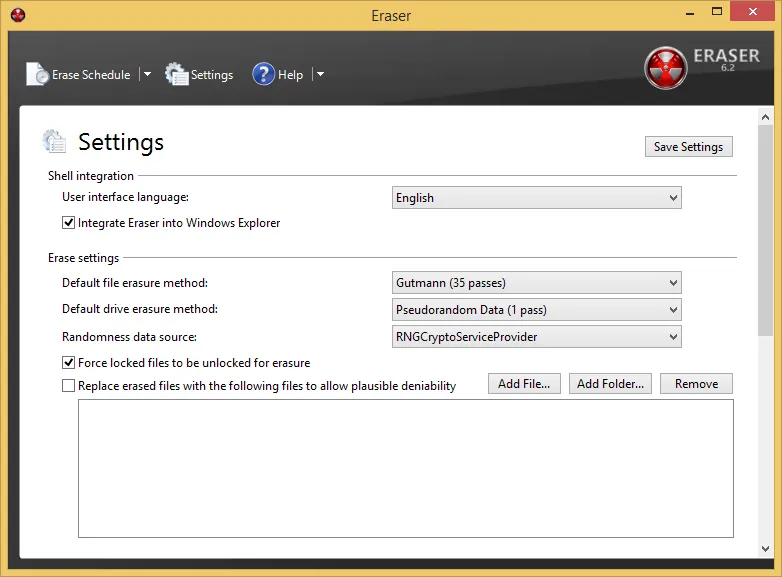The image size is (782, 577).
Task: Click the Settings page heading icon
Action: click(54, 141)
